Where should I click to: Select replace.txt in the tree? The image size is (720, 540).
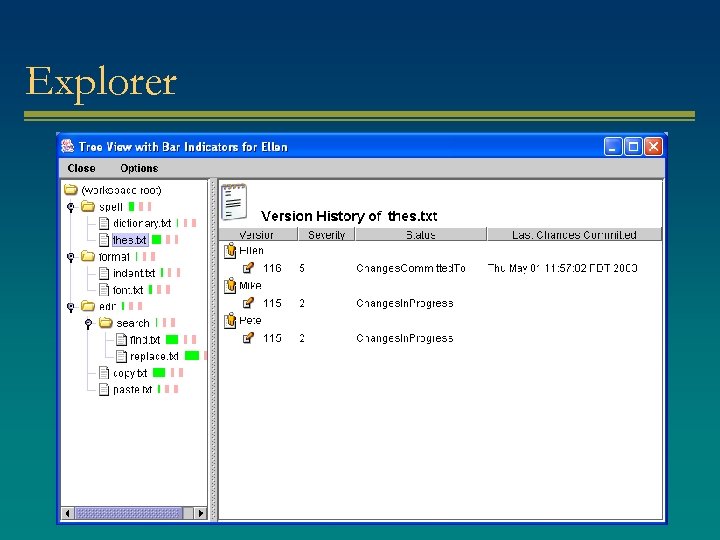(x=154, y=356)
